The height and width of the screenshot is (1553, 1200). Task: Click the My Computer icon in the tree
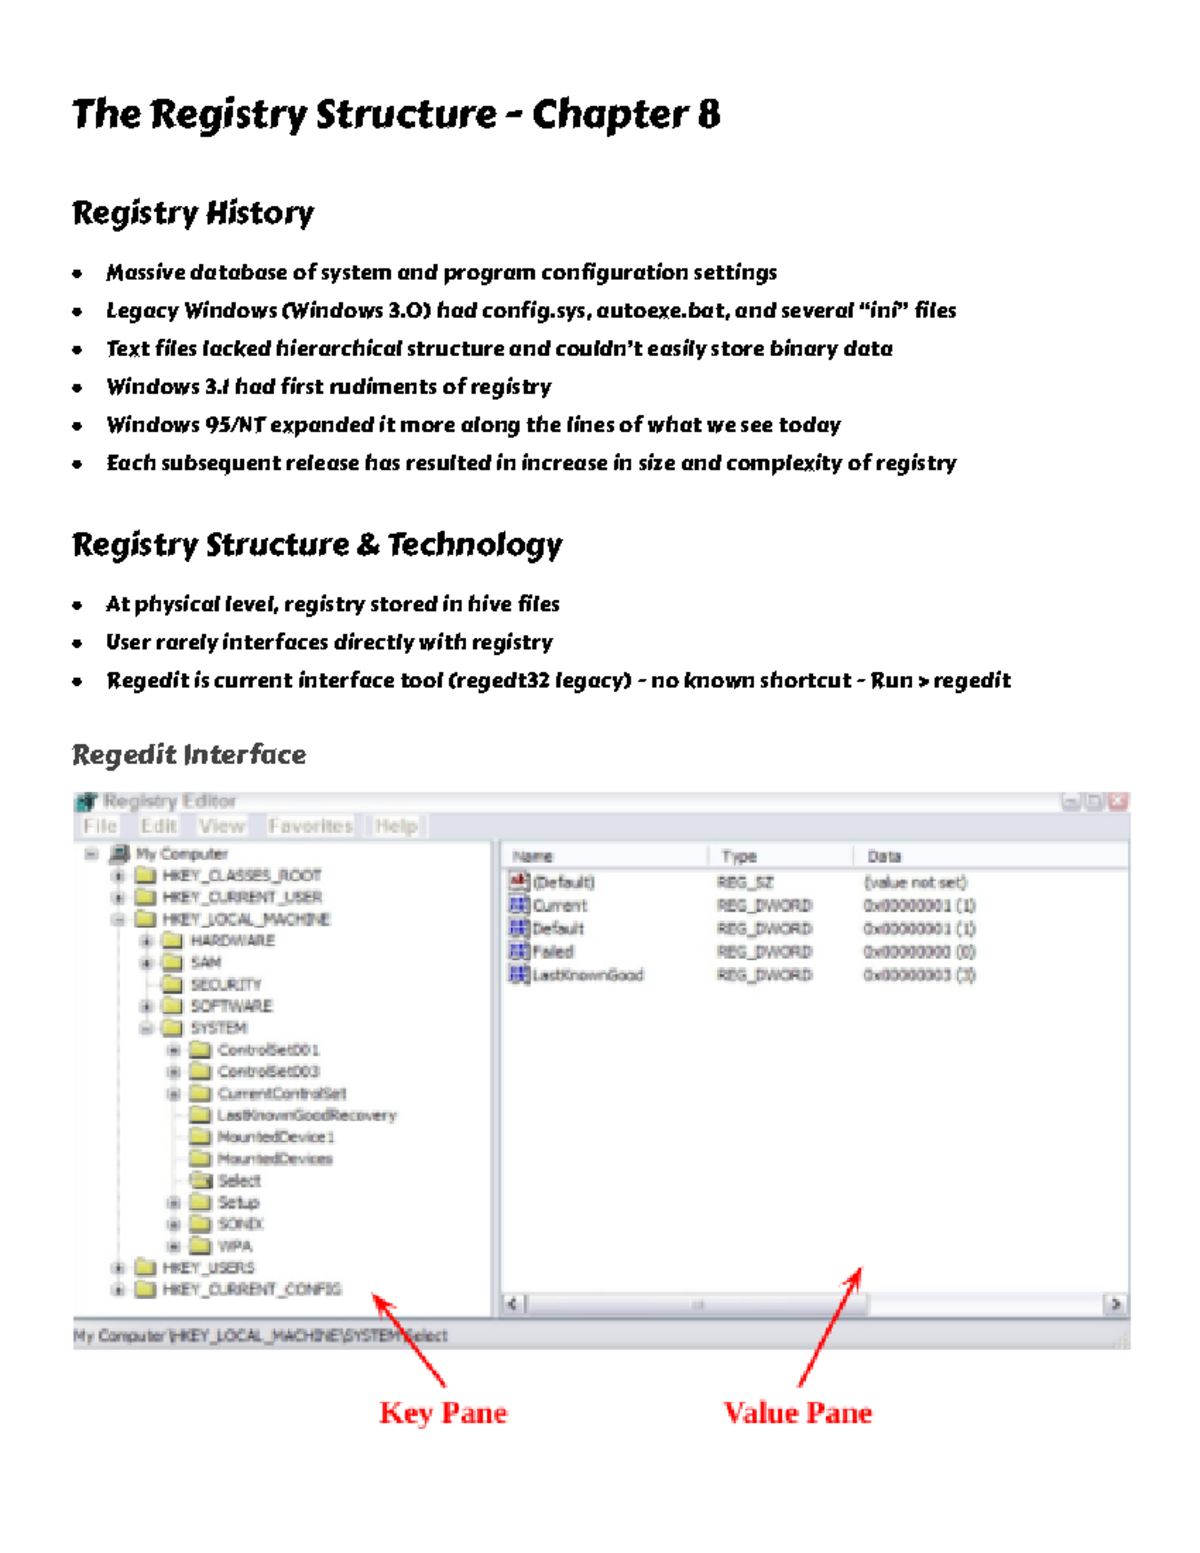tap(119, 853)
